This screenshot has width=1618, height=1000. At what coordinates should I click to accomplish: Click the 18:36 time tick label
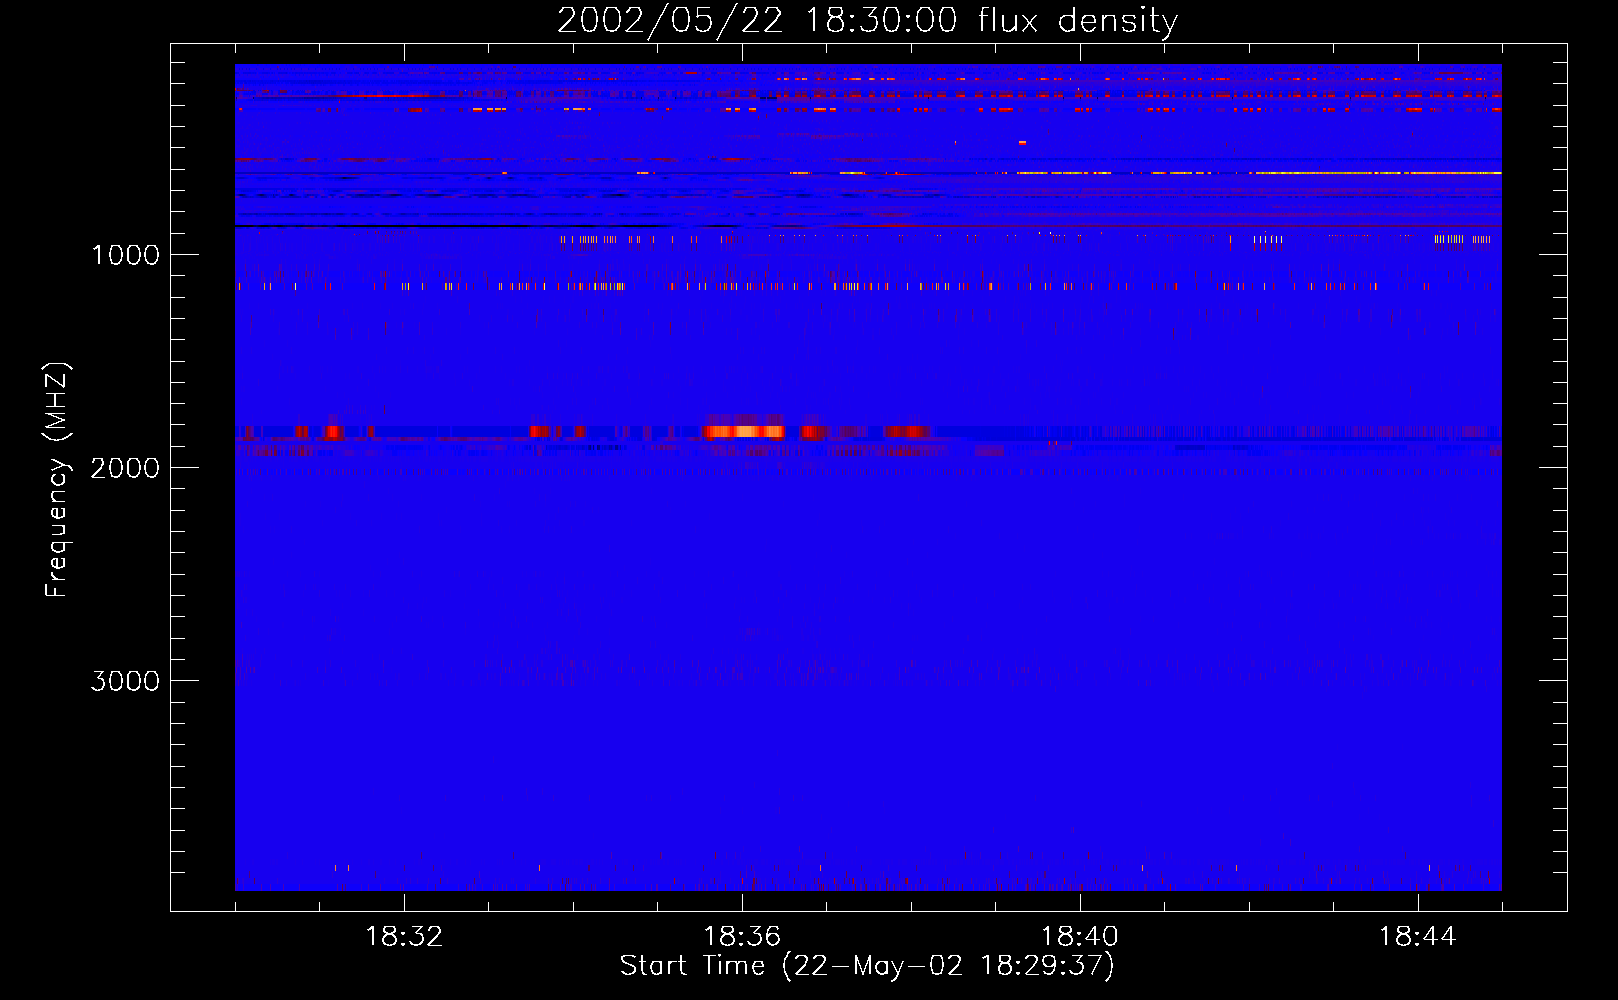(x=742, y=937)
